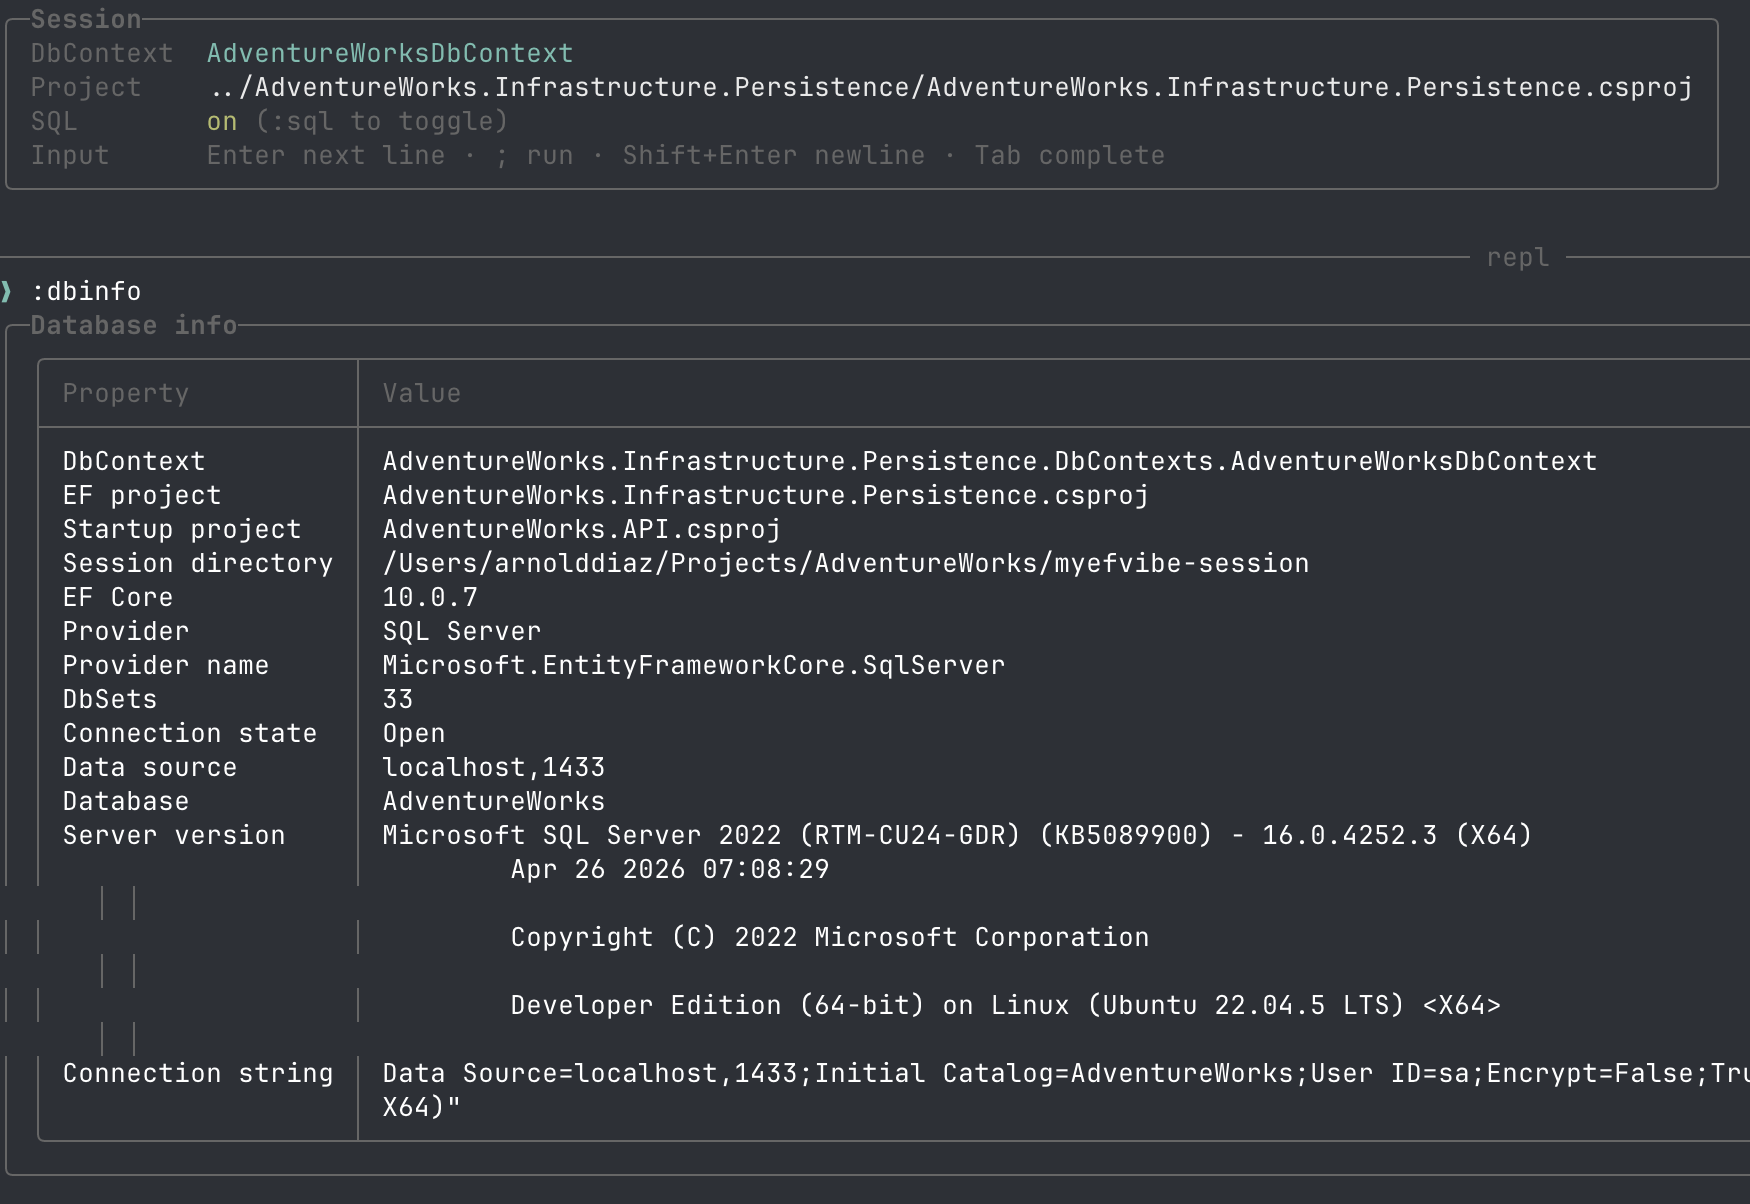Select the 'EF project' property cell
This screenshot has width=1750, height=1204.
[x=142, y=495]
